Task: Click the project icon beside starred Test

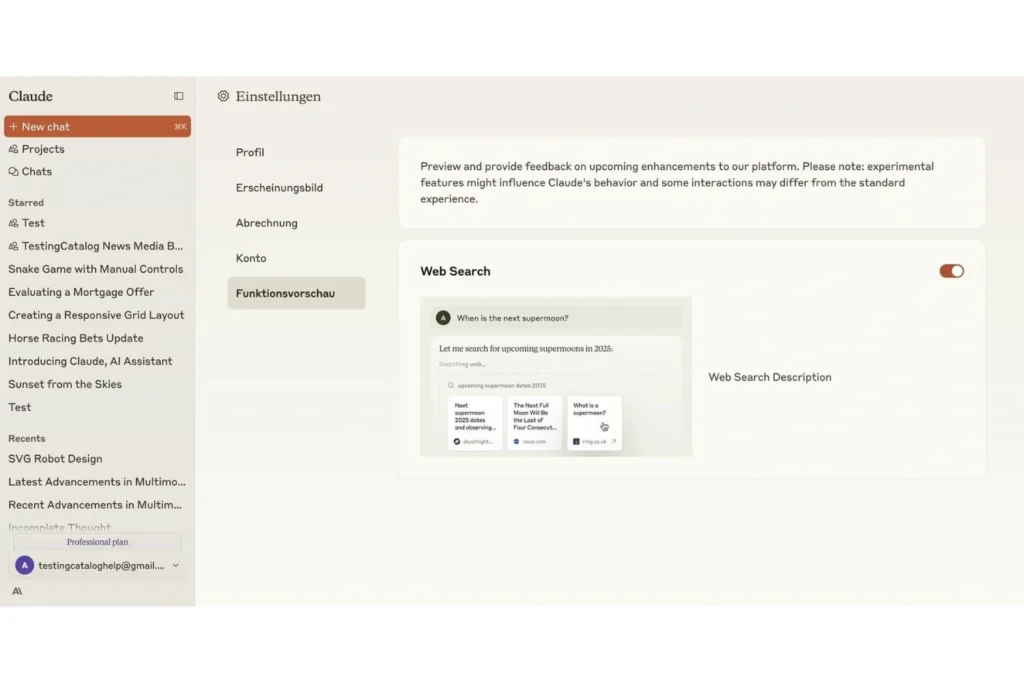Action: [x=13, y=223]
